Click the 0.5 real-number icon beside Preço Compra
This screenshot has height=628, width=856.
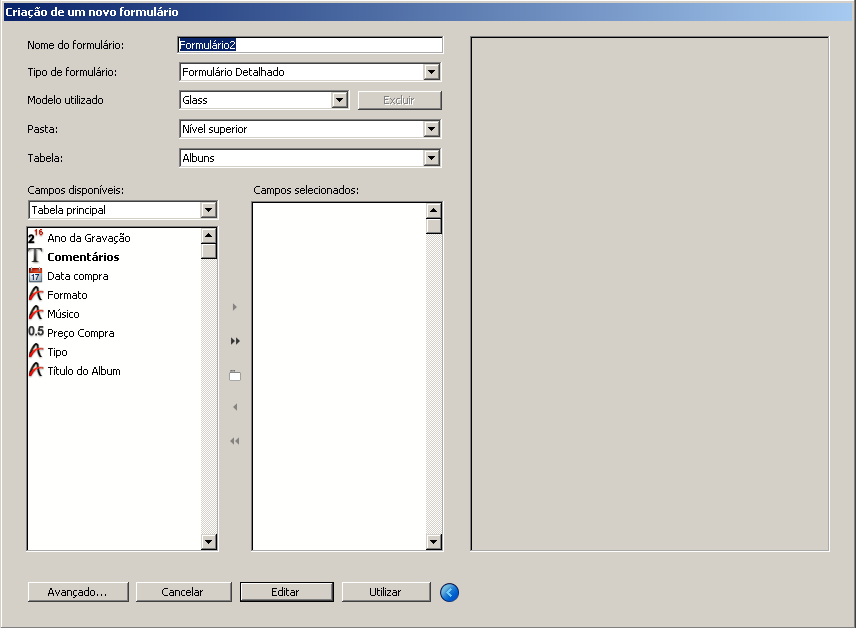tap(36, 333)
